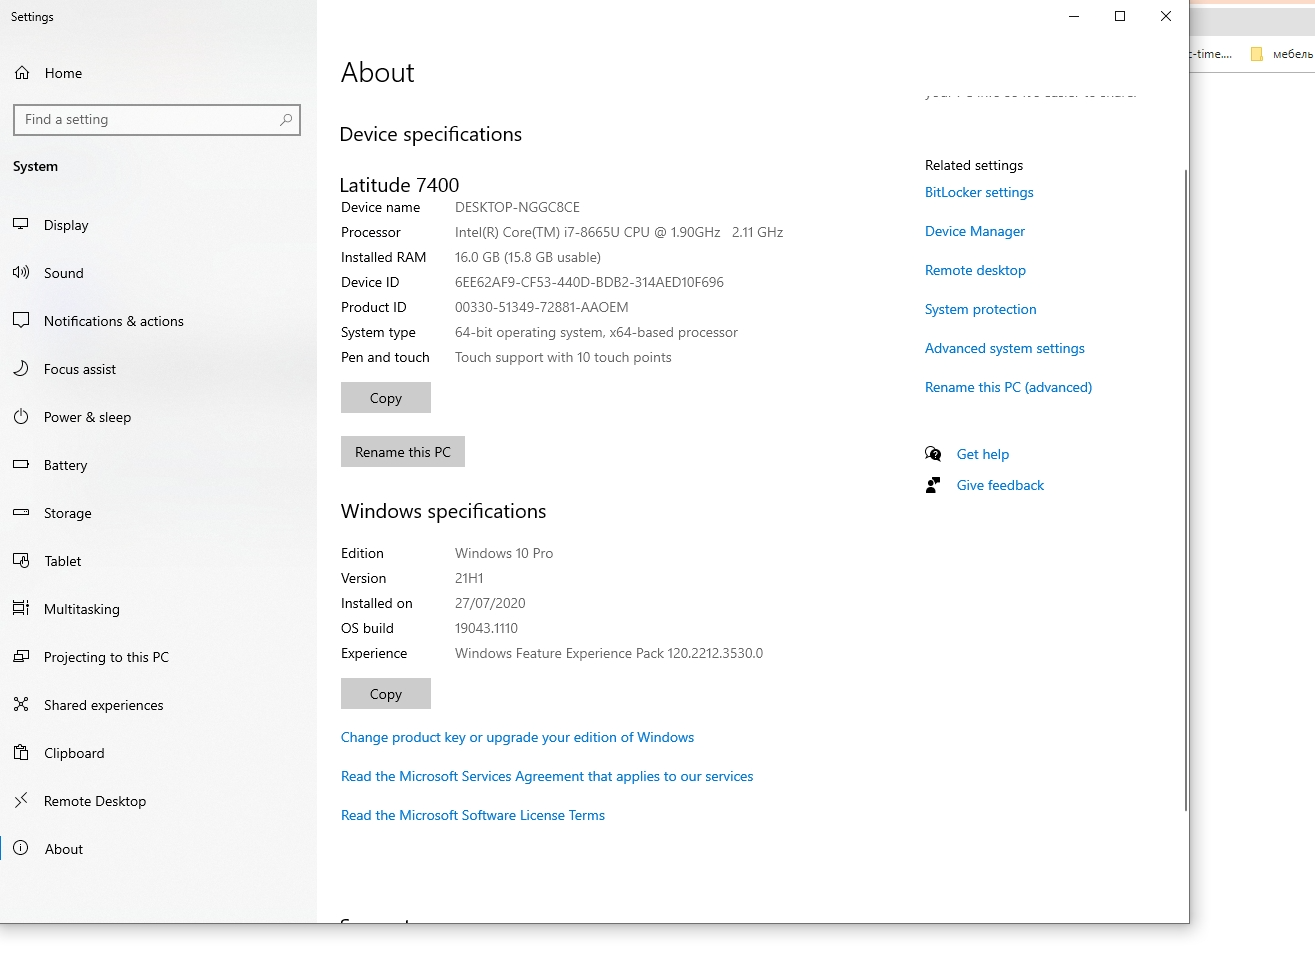This screenshot has width=1315, height=956.
Task: Open BitLocker settings link
Action: (x=979, y=192)
